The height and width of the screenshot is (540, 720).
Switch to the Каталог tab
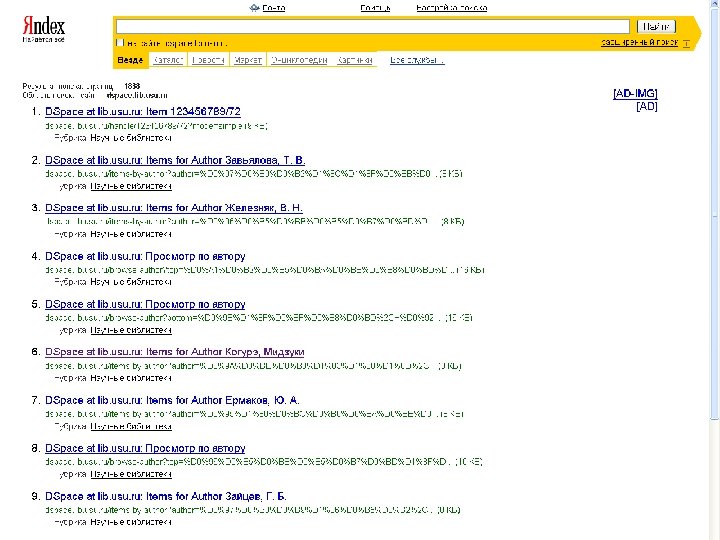(168, 60)
